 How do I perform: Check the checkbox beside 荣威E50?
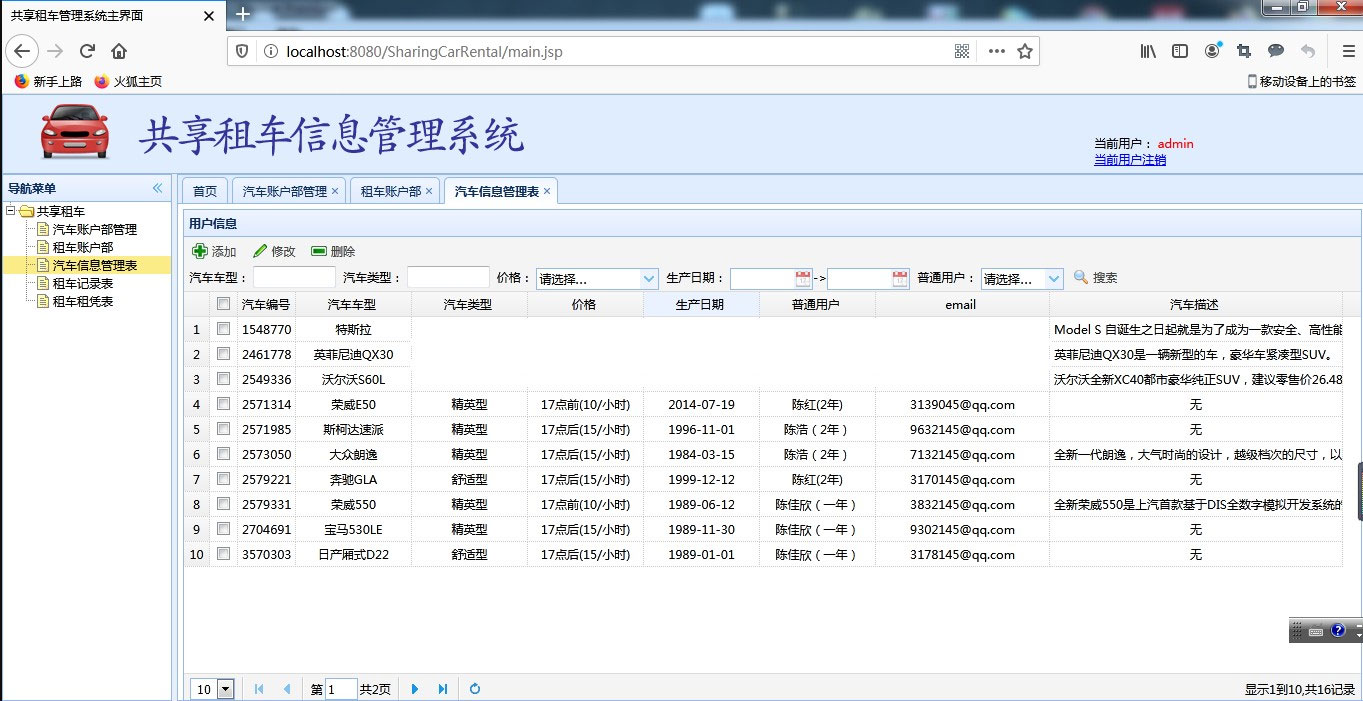(x=222, y=404)
